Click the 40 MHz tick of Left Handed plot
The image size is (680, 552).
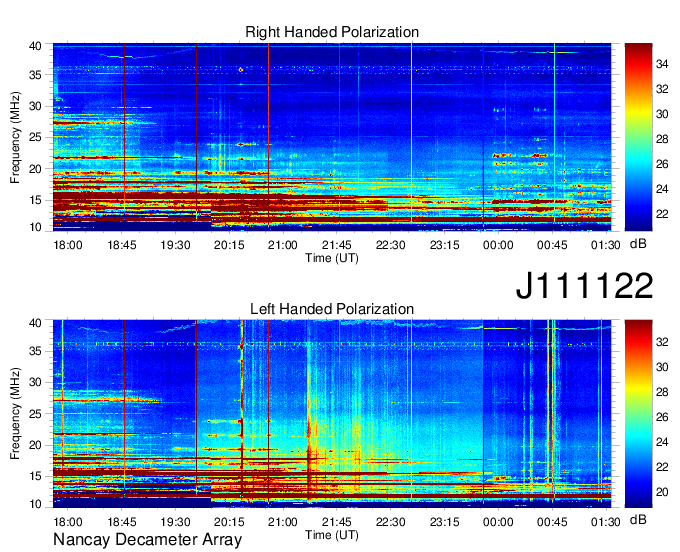coord(35,323)
